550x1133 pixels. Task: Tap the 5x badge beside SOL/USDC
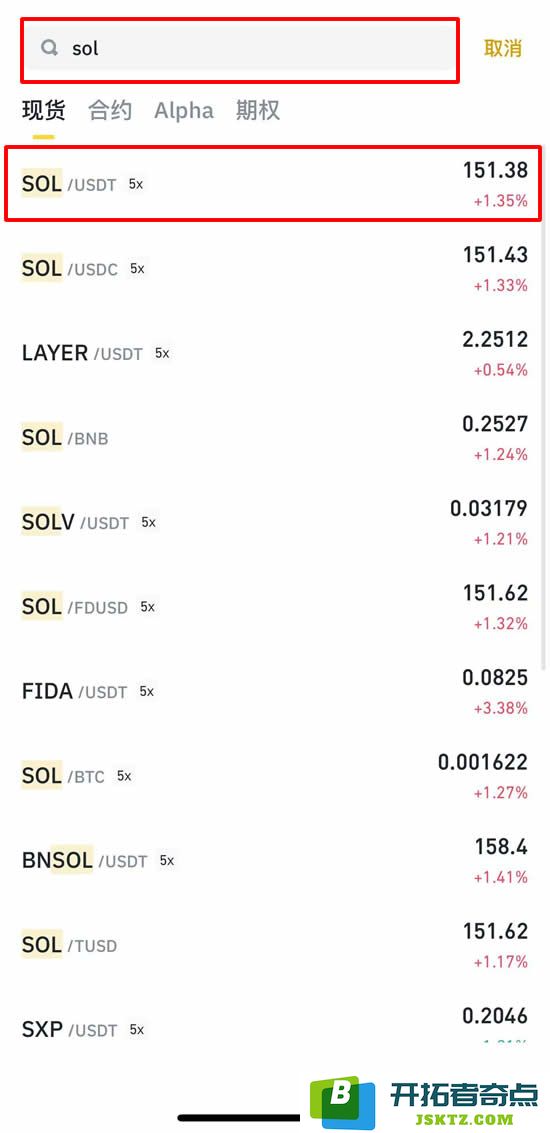pyautogui.click(x=137, y=269)
